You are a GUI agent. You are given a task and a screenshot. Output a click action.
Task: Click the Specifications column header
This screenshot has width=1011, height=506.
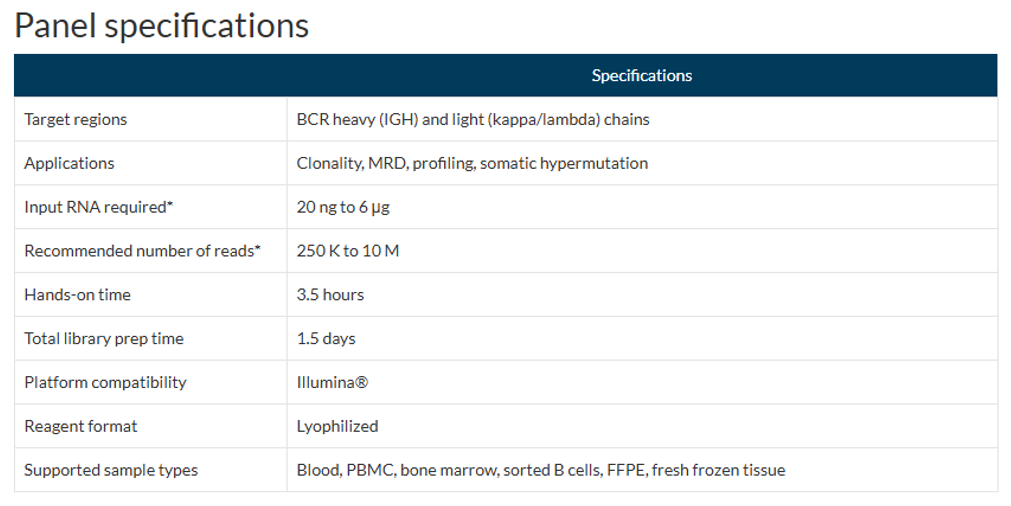pyautogui.click(x=641, y=75)
